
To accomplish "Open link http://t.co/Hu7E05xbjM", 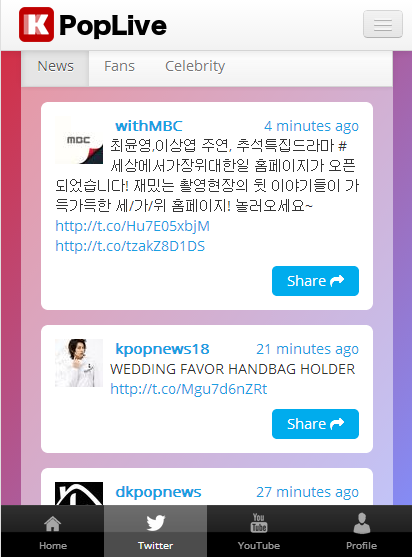I will coord(132,226).
